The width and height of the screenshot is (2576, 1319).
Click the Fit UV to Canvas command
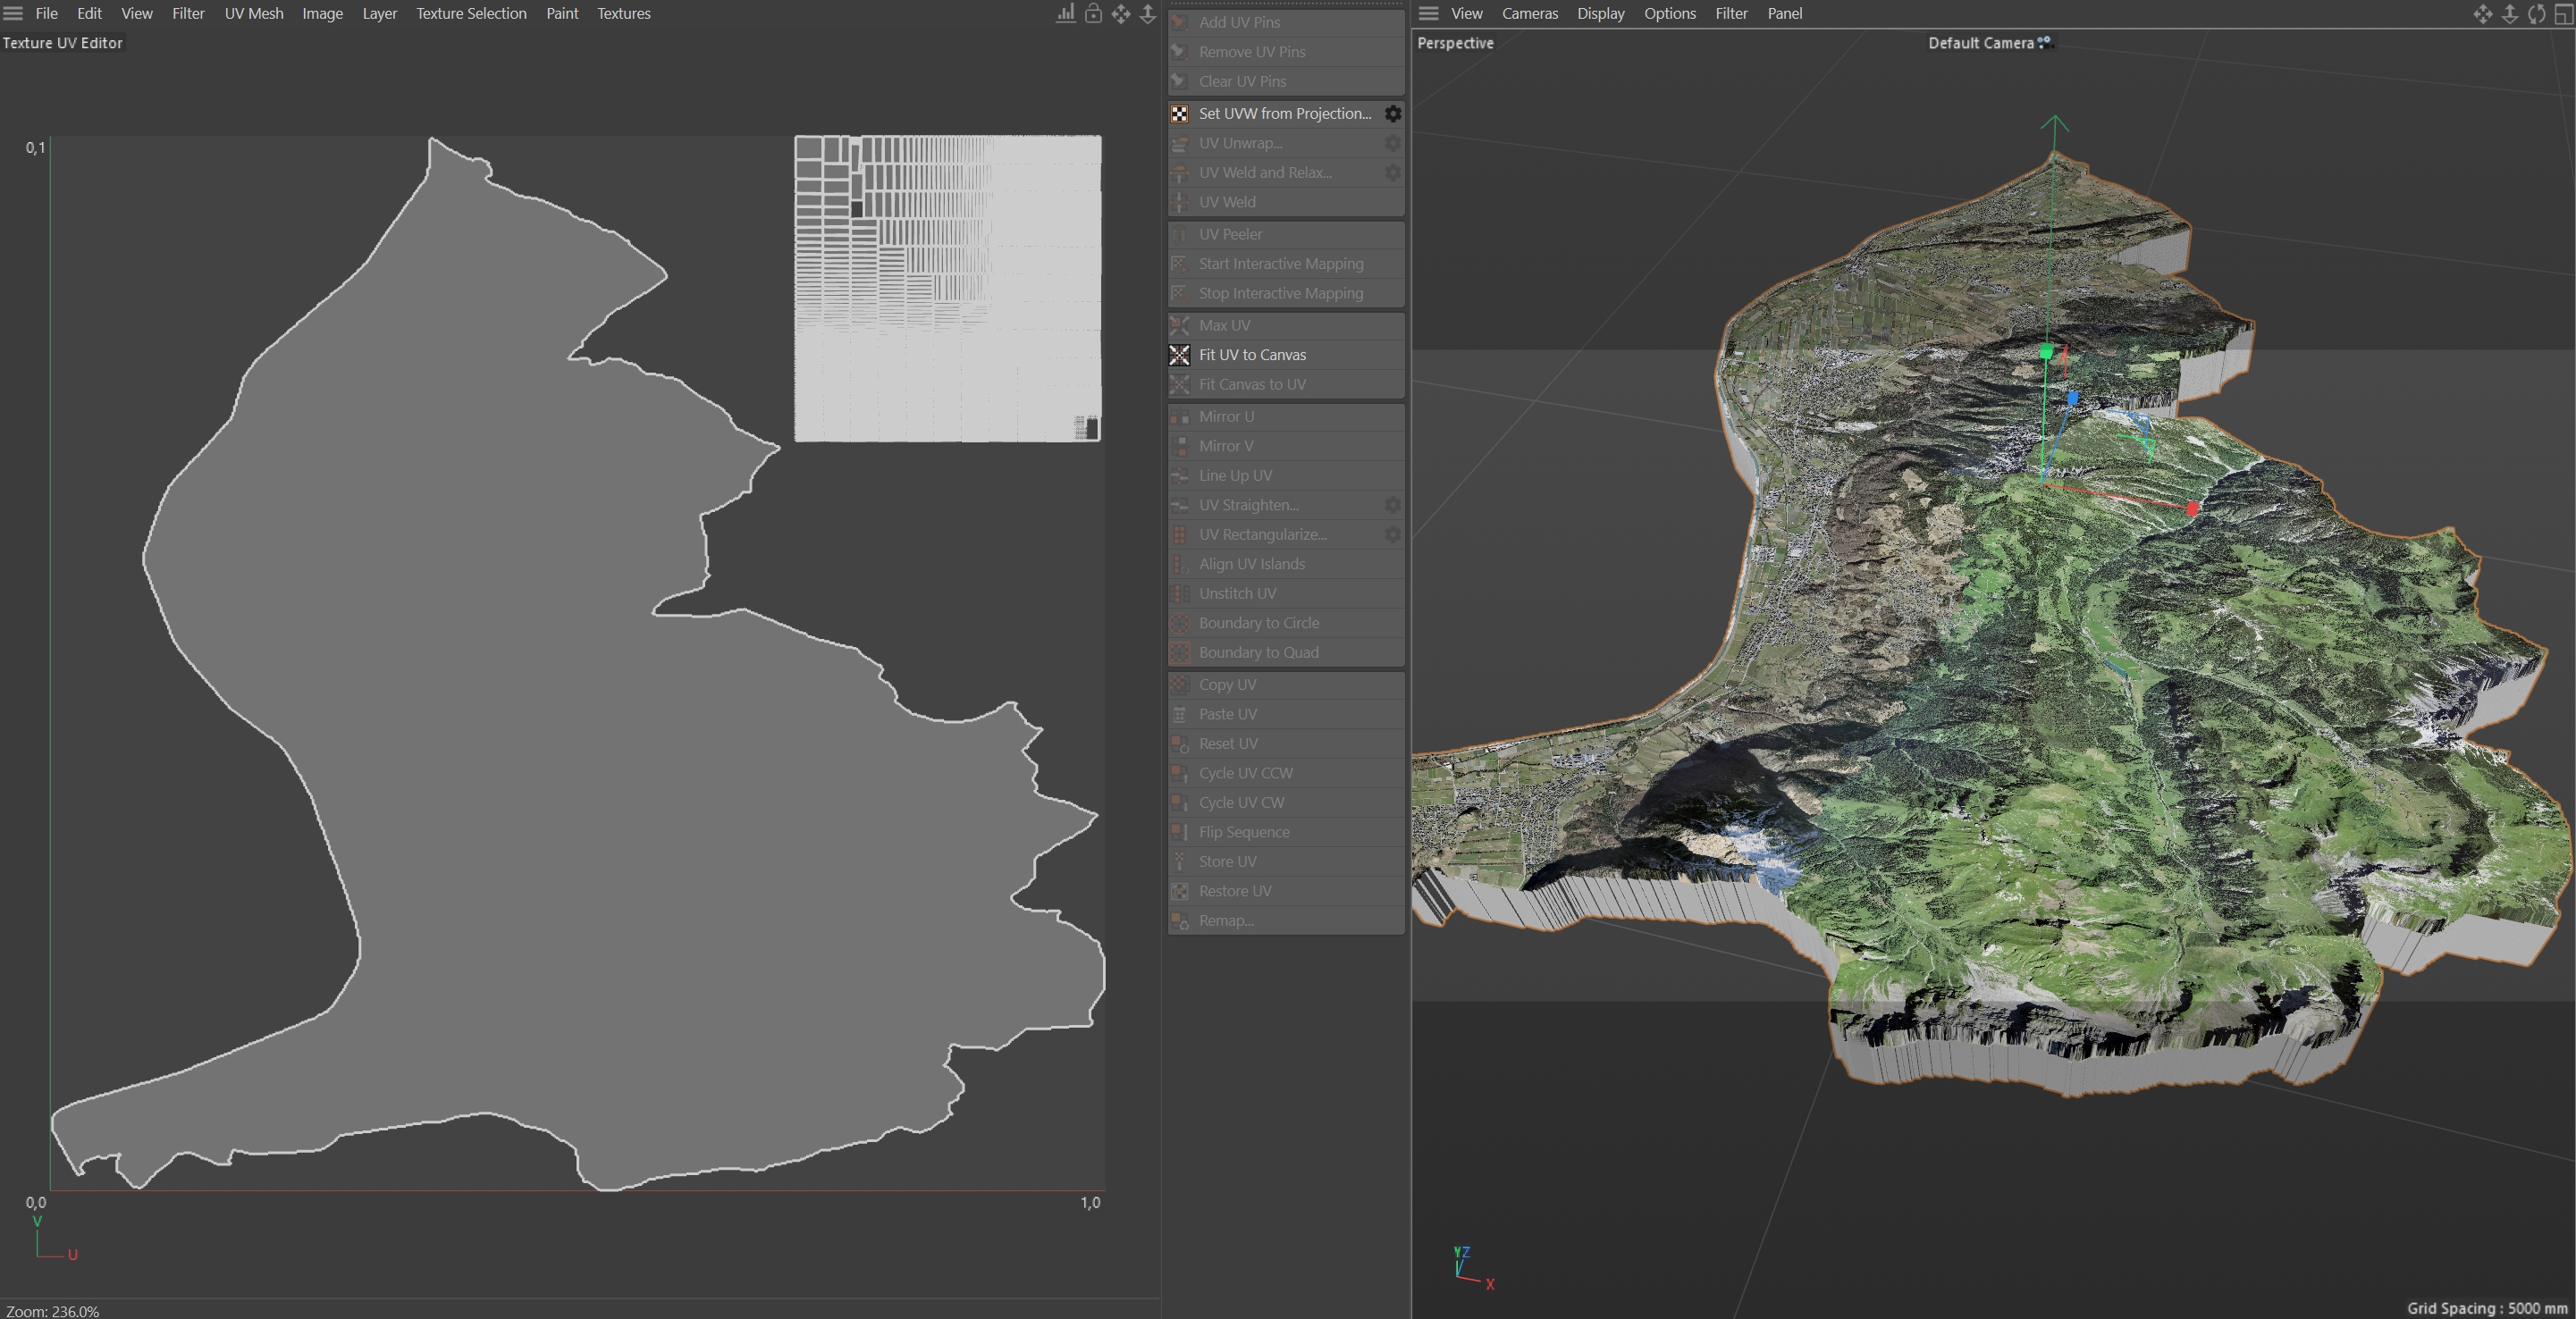(1252, 355)
